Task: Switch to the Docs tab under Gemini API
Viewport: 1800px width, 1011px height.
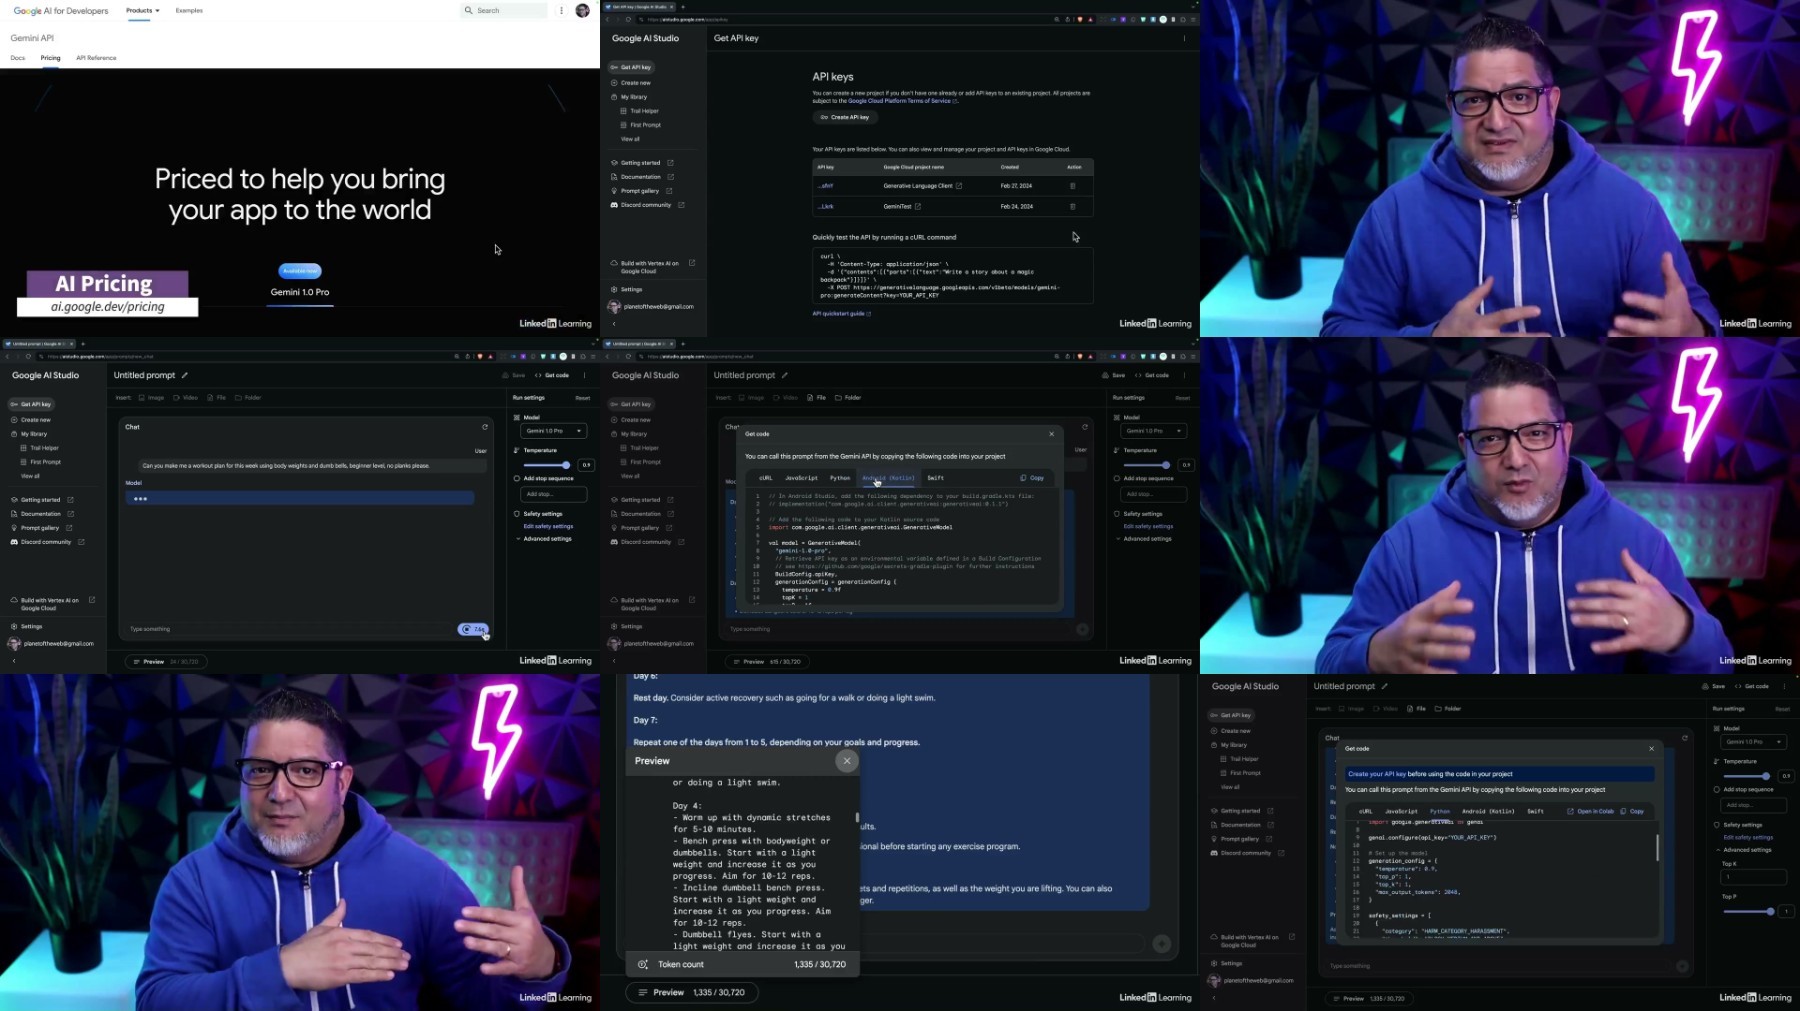Action: click(x=18, y=58)
